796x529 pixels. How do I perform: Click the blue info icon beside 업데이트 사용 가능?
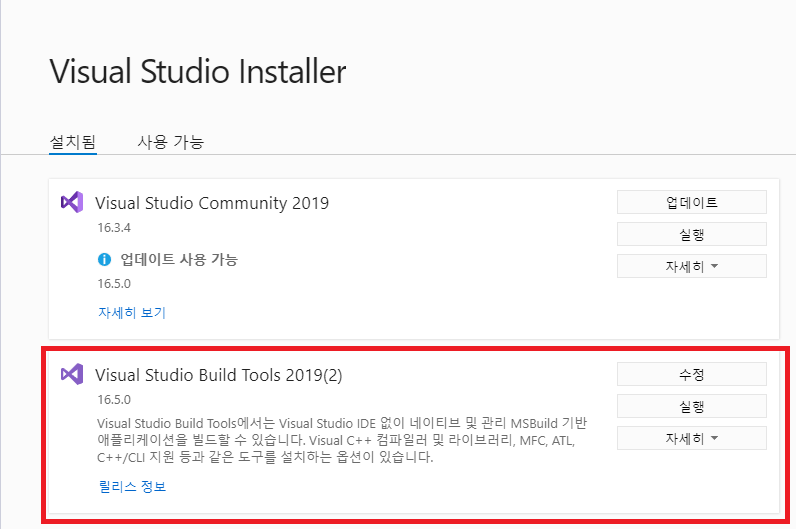(x=104, y=259)
